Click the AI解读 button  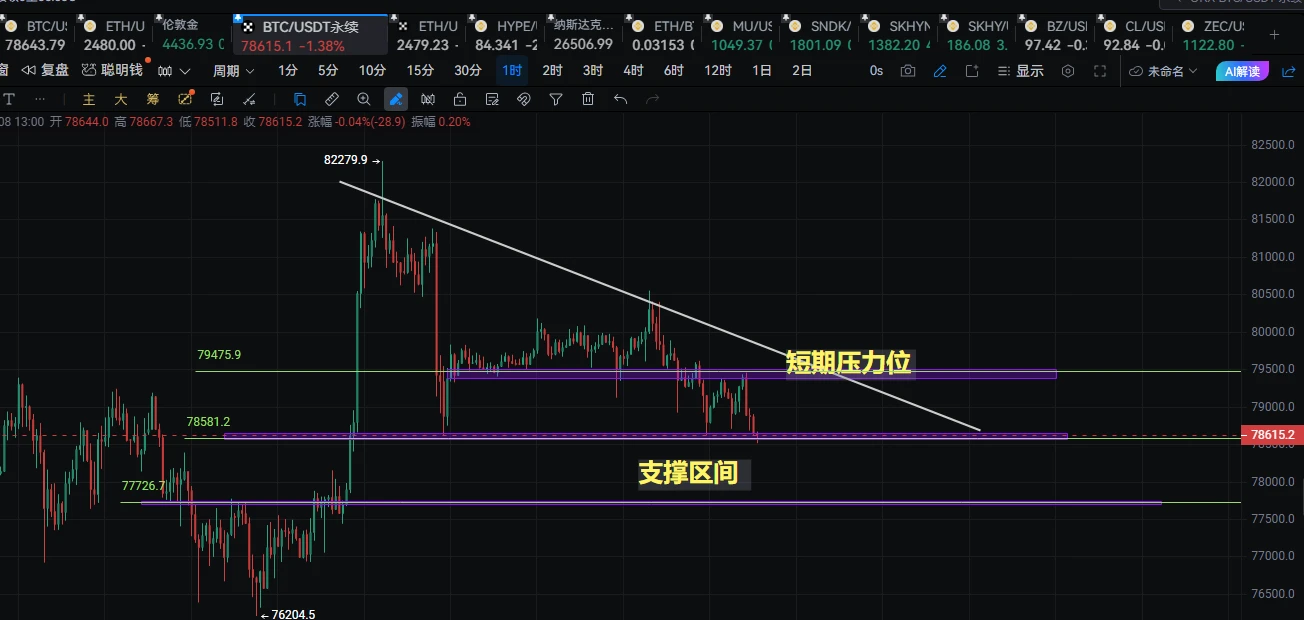coord(1242,71)
